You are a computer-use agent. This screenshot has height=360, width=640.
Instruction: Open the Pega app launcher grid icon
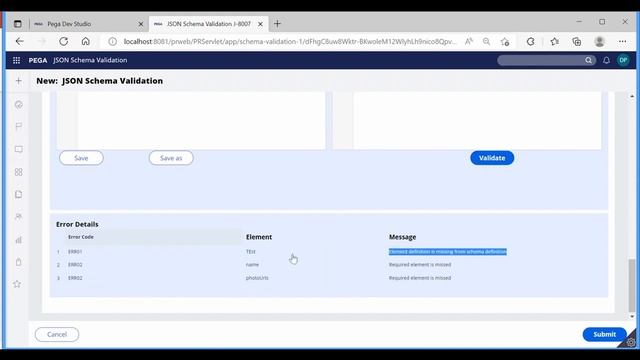click(16, 60)
